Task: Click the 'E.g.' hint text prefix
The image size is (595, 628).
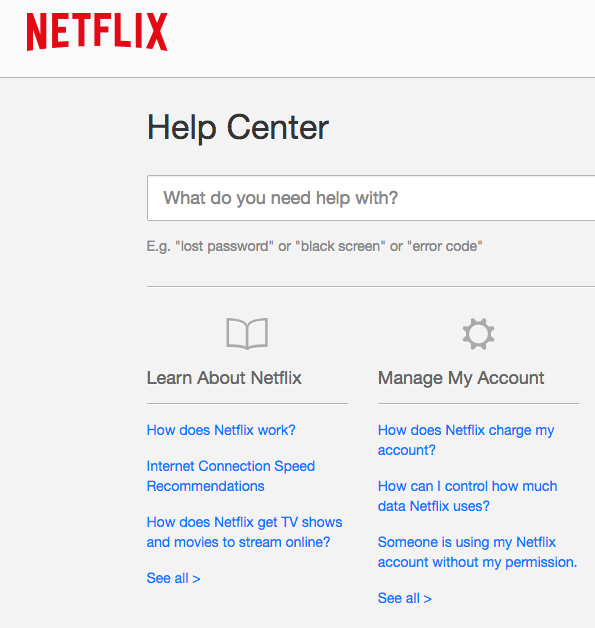Action: (x=159, y=246)
